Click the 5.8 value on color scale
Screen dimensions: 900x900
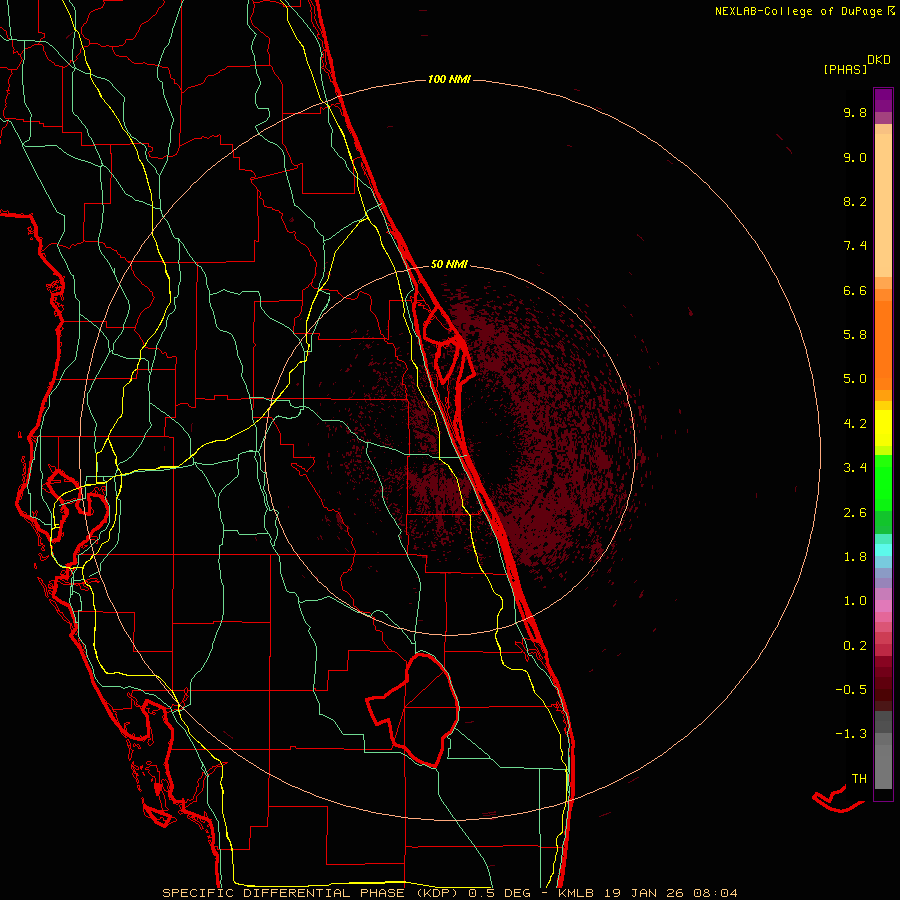coord(855,335)
